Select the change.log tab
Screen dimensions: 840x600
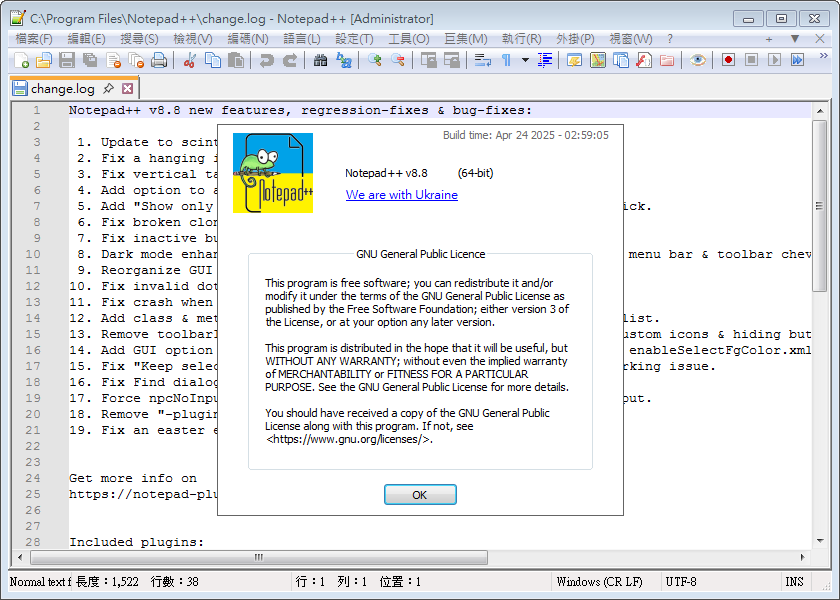tap(62, 88)
